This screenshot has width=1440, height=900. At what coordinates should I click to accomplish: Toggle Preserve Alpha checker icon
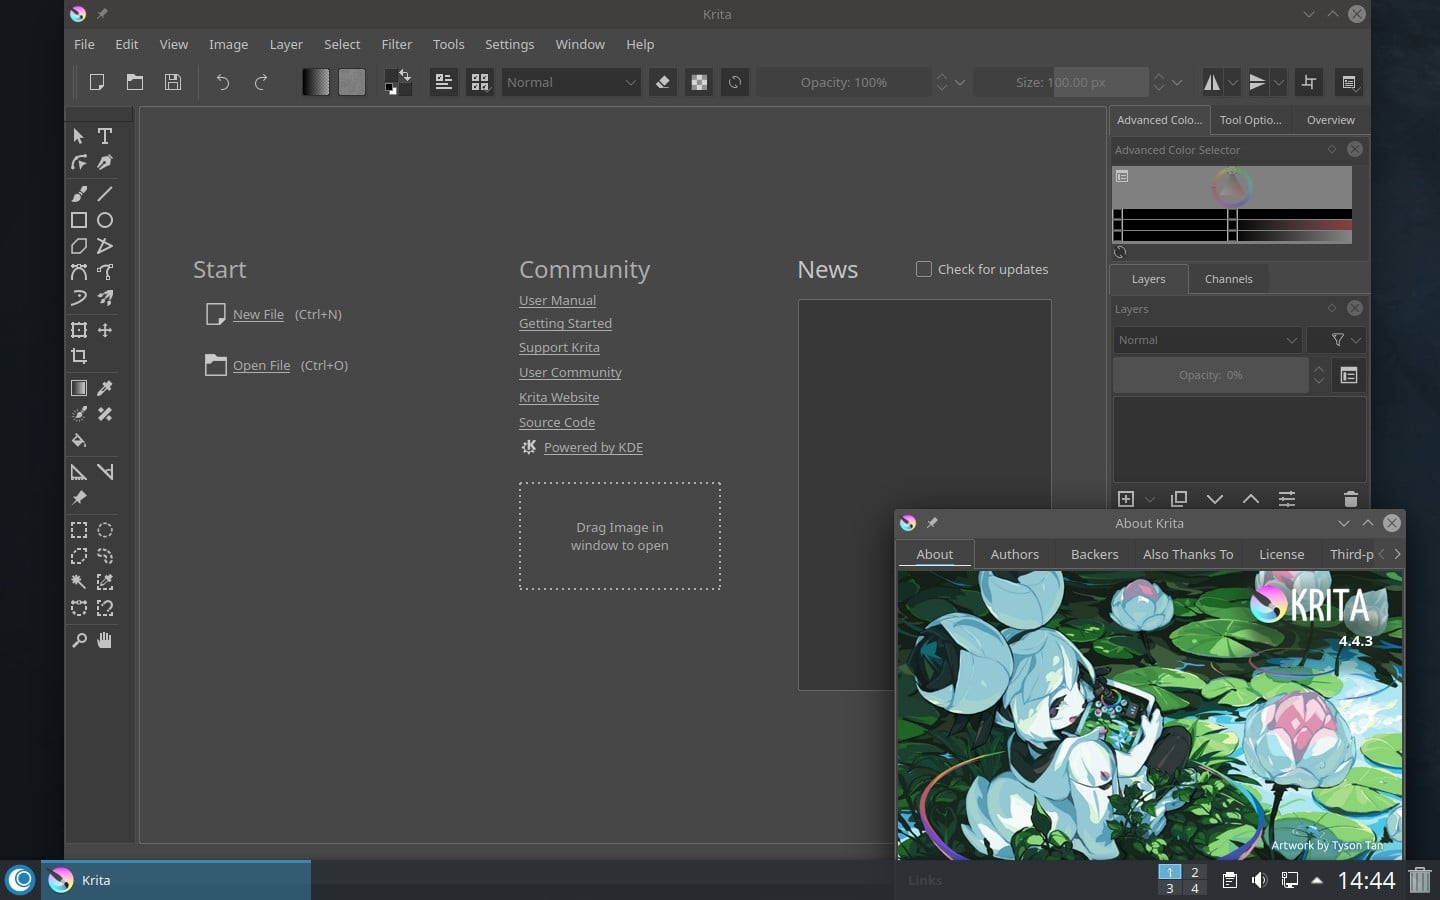pyautogui.click(x=699, y=82)
